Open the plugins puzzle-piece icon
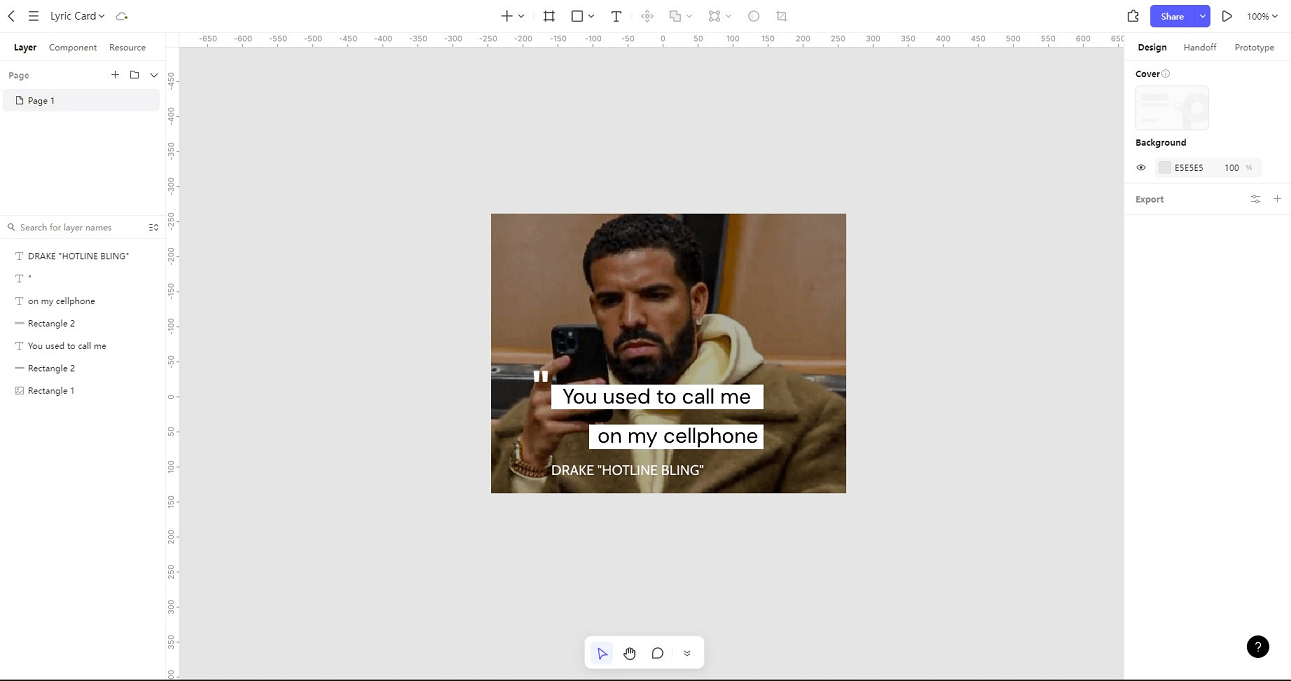The image size is (1291, 681). (1133, 16)
